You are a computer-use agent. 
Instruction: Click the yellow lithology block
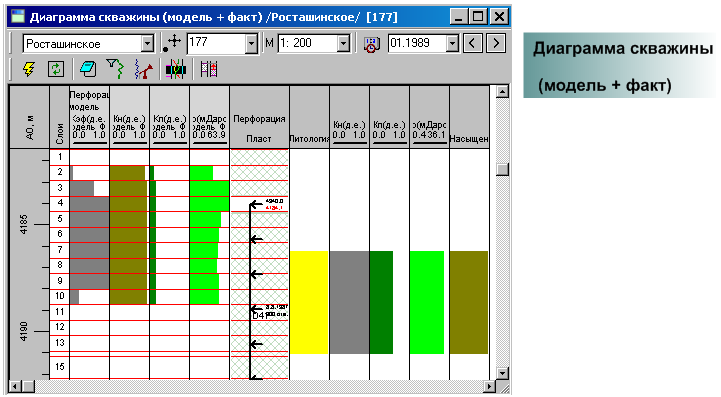309,302
